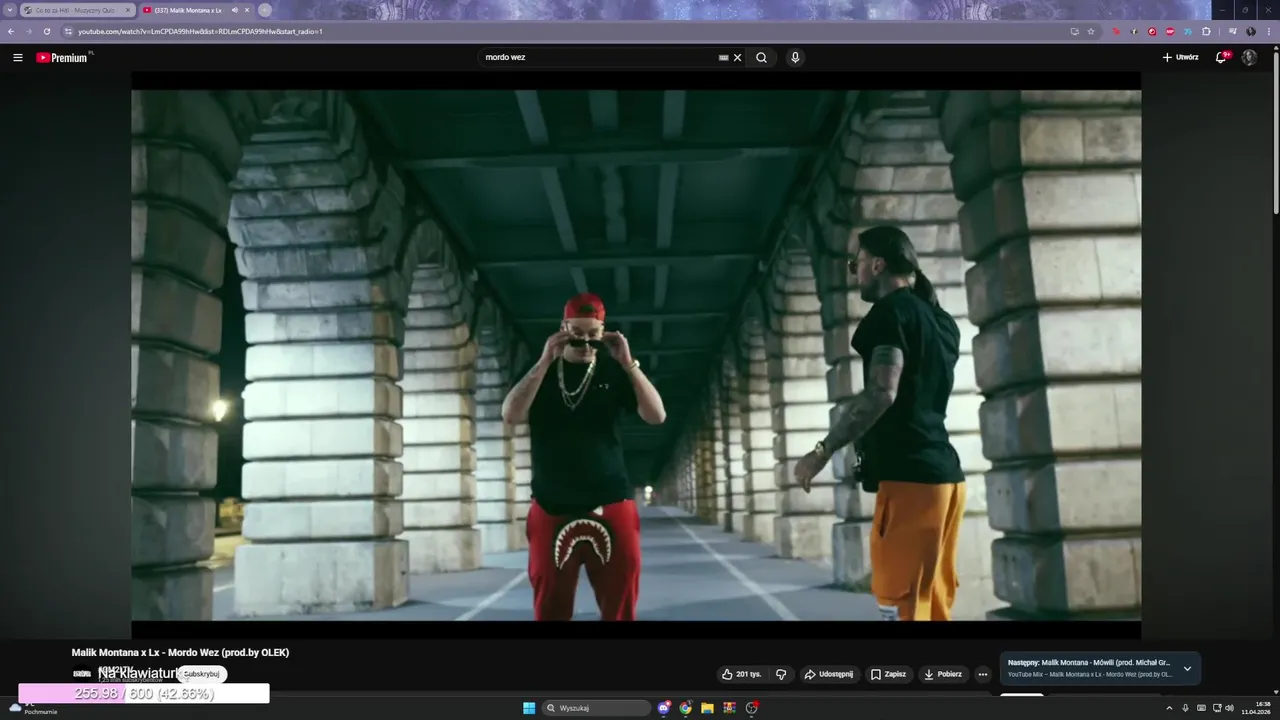
Task: Like the video (201 tys.)
Action: click(x=741, y=674)
